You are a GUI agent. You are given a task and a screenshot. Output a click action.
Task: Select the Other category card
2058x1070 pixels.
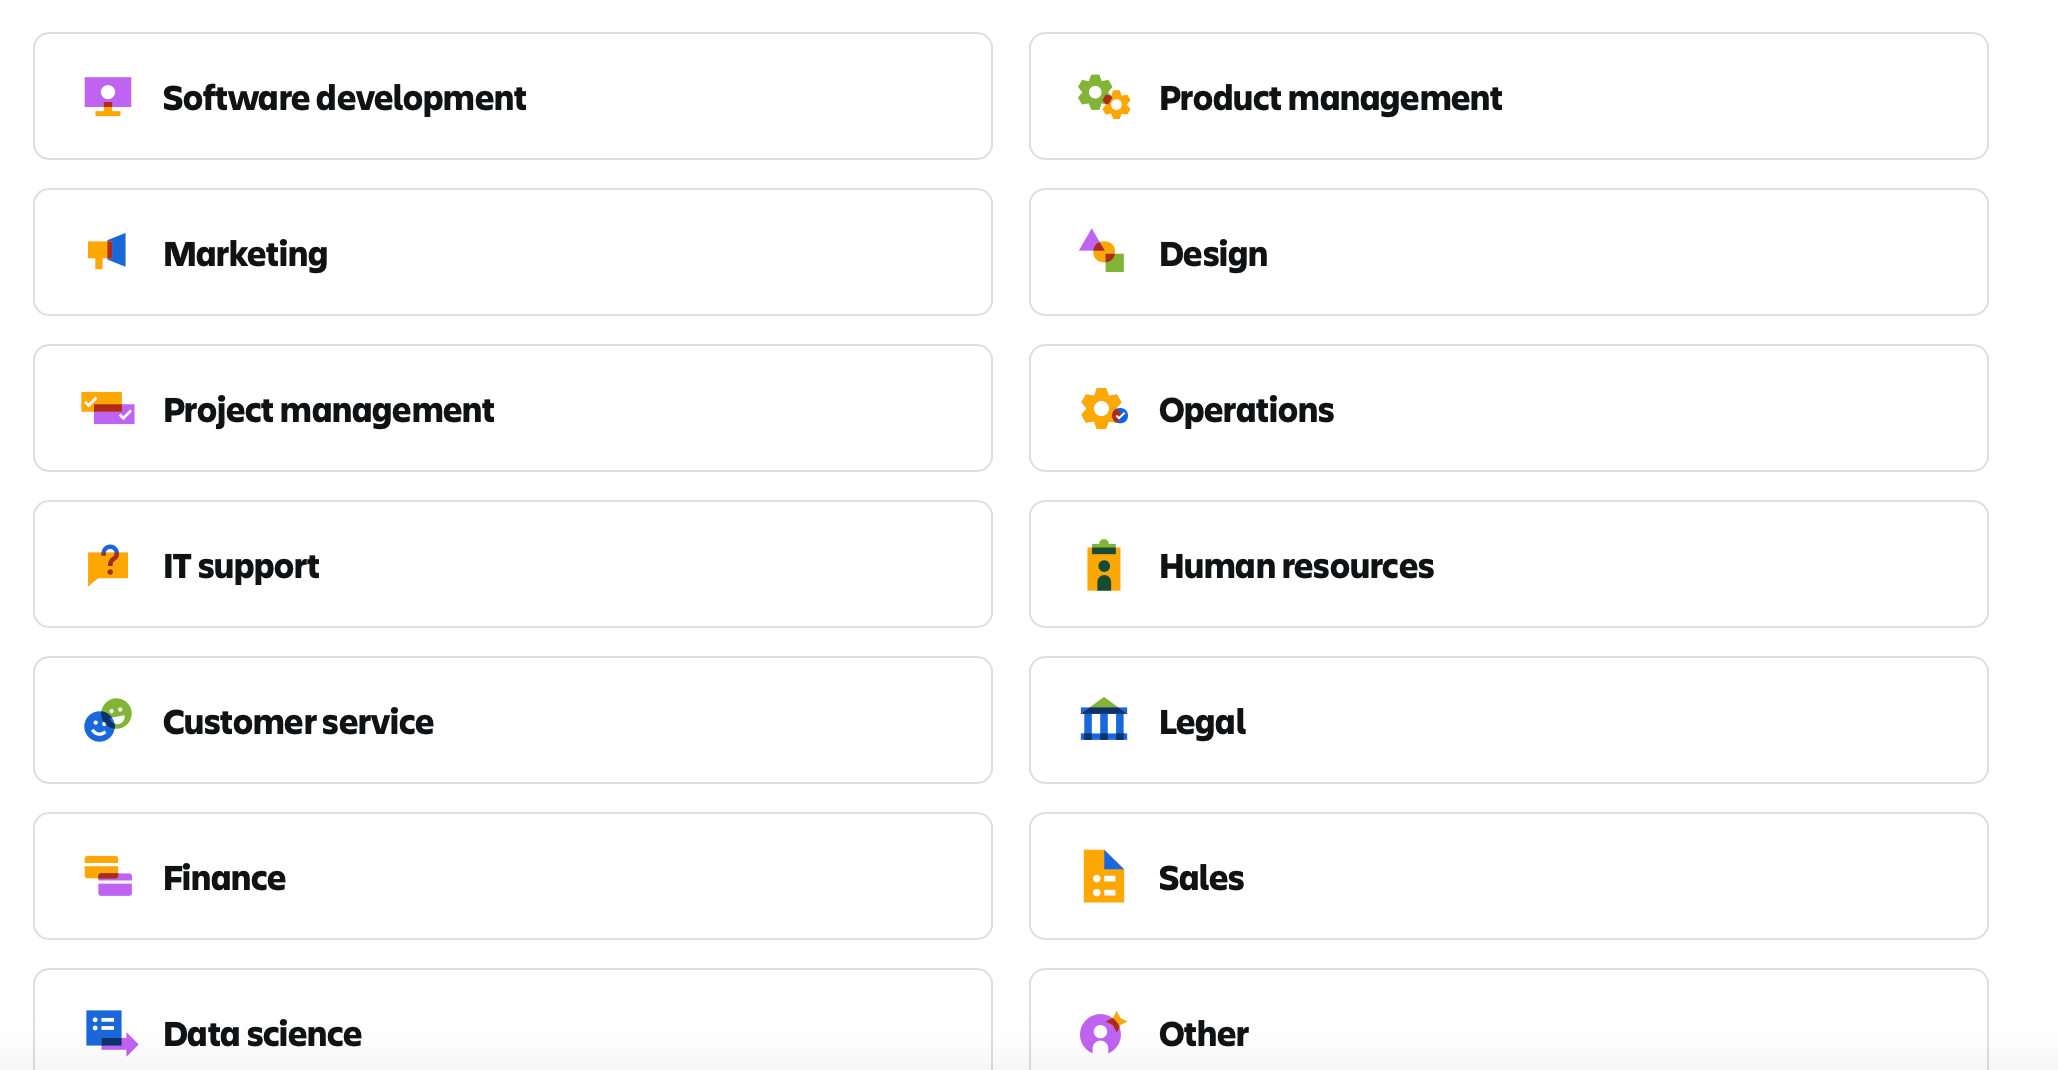click(x=1508, y=1025)
